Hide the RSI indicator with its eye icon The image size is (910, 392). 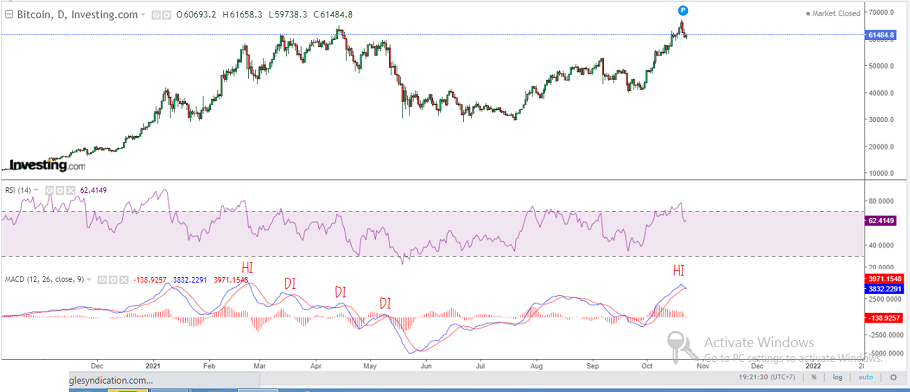click(x=49, y=190)
